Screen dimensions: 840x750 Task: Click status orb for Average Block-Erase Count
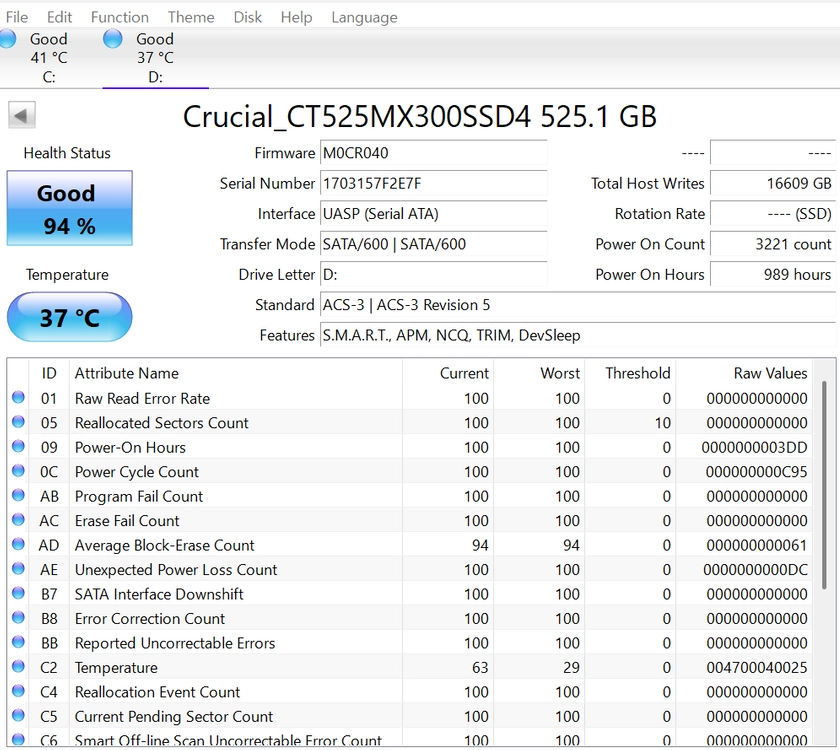[x=18, y=544]
